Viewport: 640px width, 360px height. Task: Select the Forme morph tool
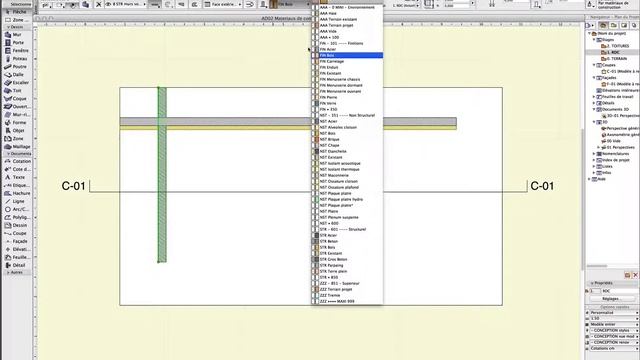tap(16, 122)
